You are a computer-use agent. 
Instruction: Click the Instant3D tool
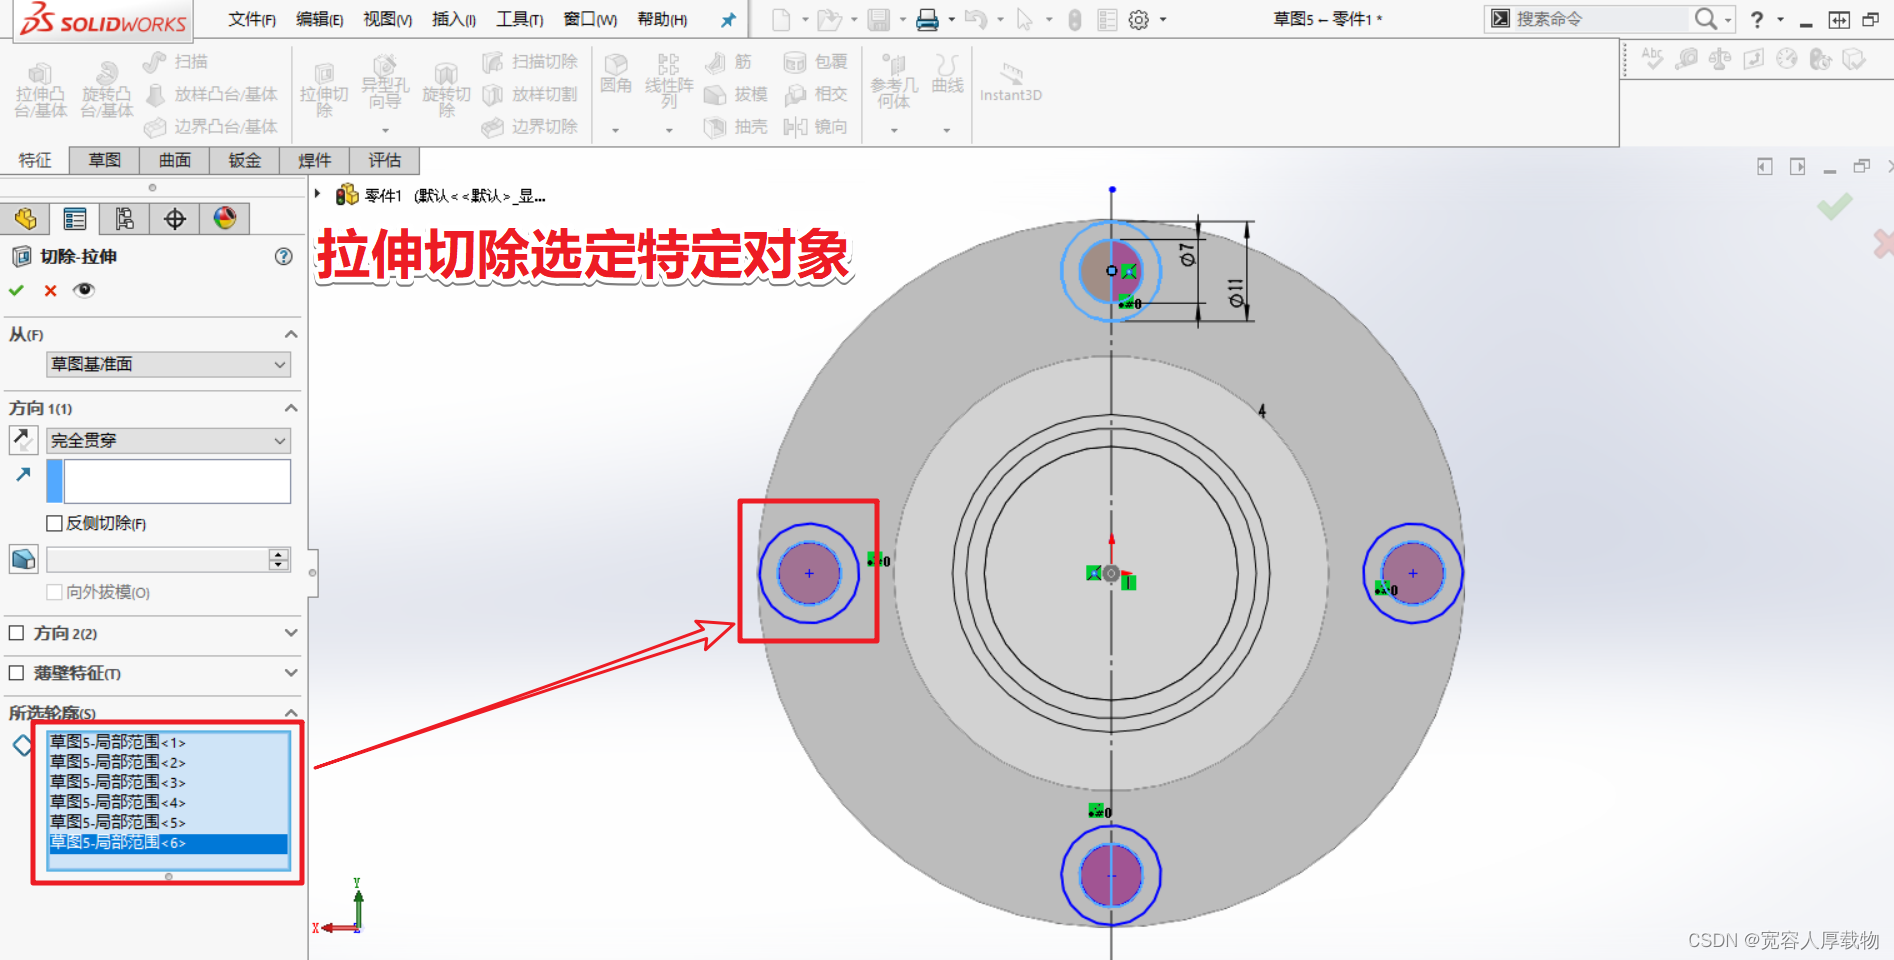tap(1011, 82)
